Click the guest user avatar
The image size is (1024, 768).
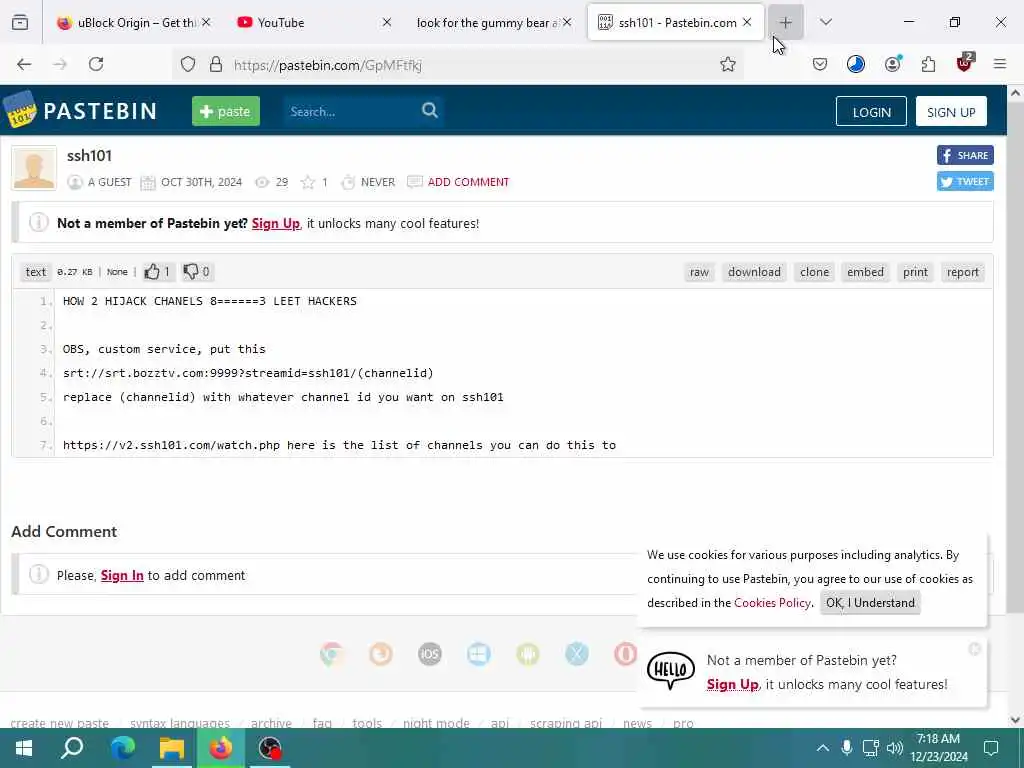34,168
